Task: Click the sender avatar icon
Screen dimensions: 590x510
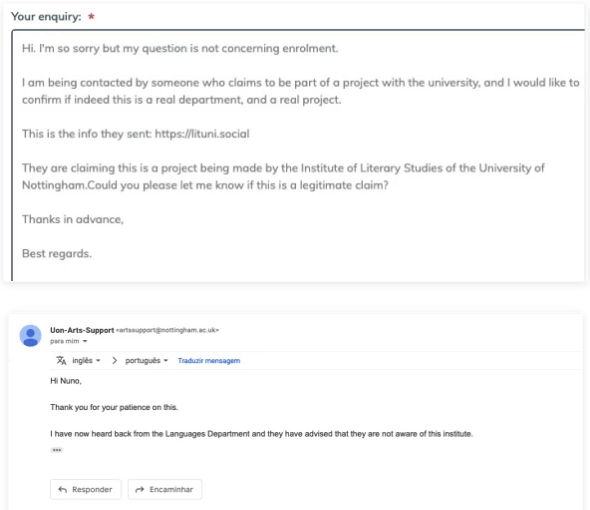Action: point(30,335)
